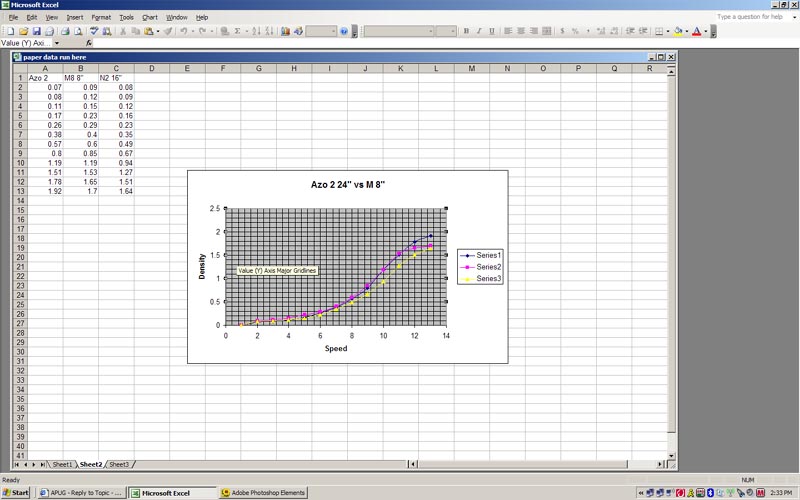This screenshot has width=800, height=500.
Task: Click the Center alignment icon
Action: click(x=520, y=31)
